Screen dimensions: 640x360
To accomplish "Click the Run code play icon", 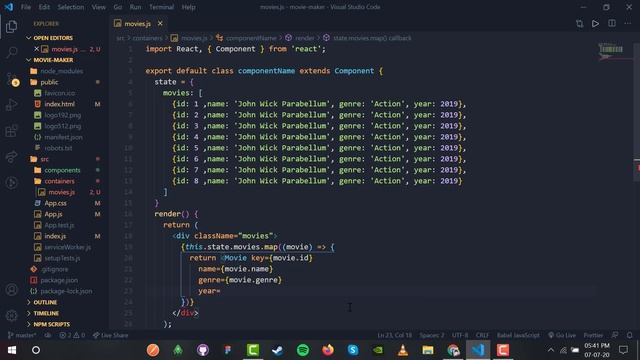I will tap(596, 24).
